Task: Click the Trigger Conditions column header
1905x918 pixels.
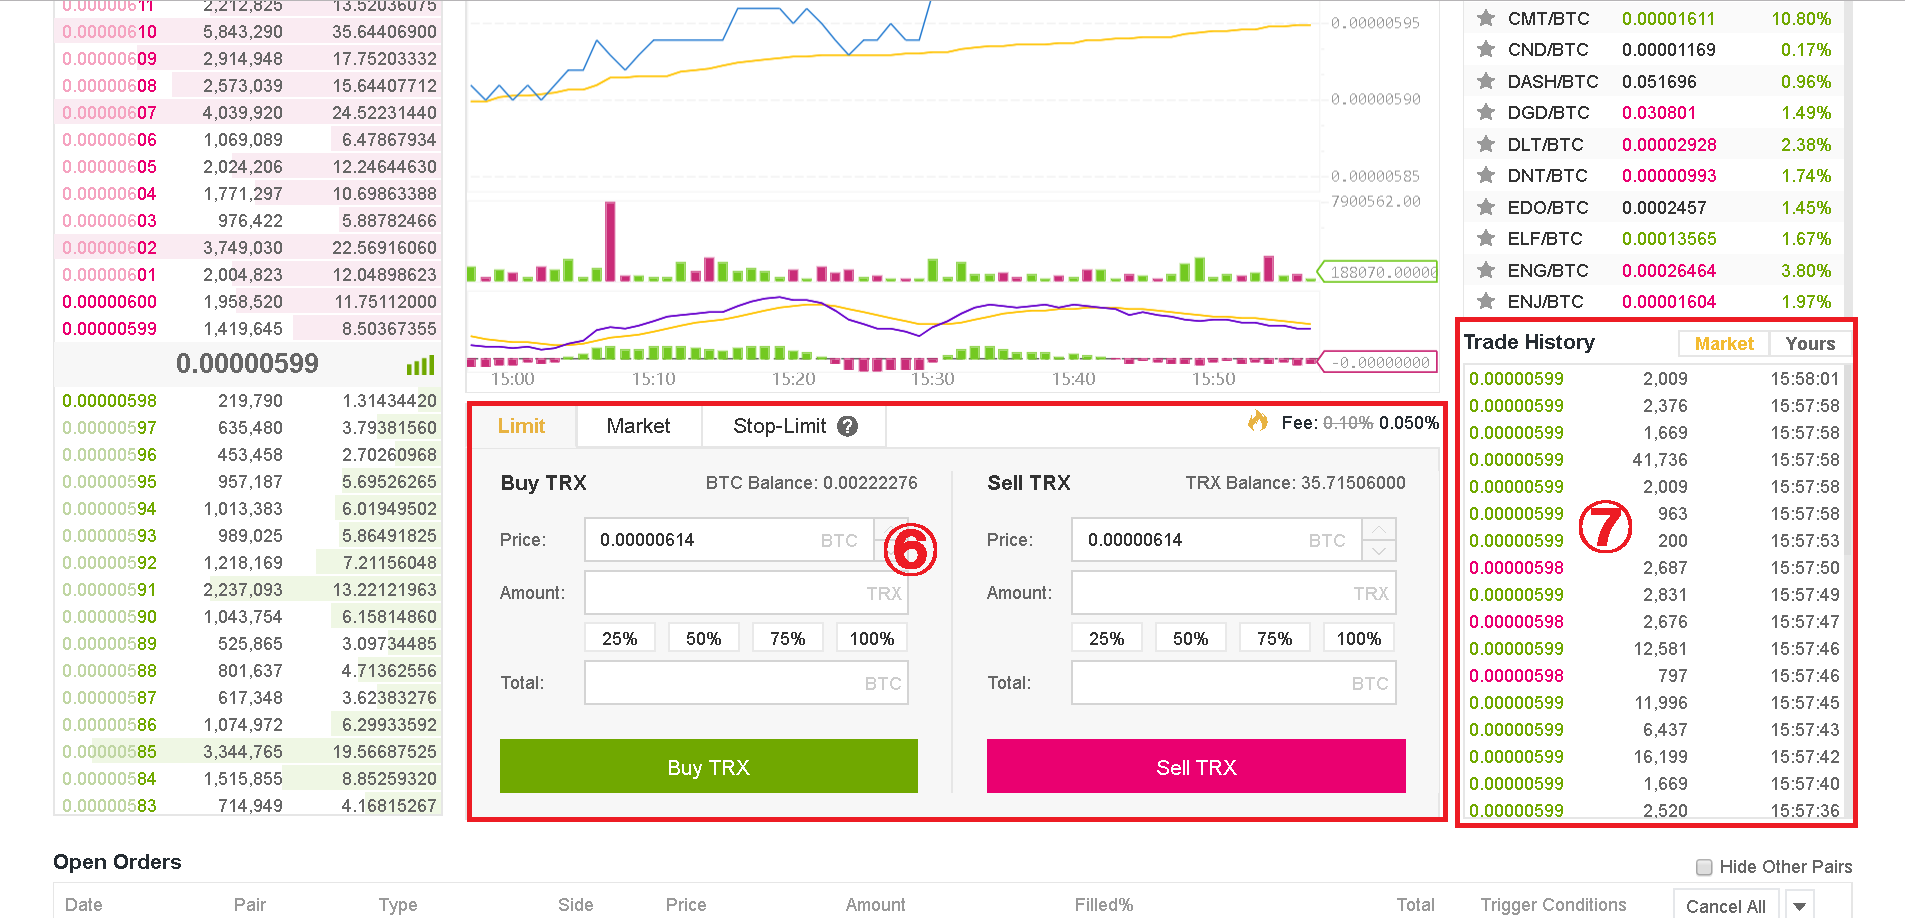Action: pyautogui.click(x=1553, y=905)
